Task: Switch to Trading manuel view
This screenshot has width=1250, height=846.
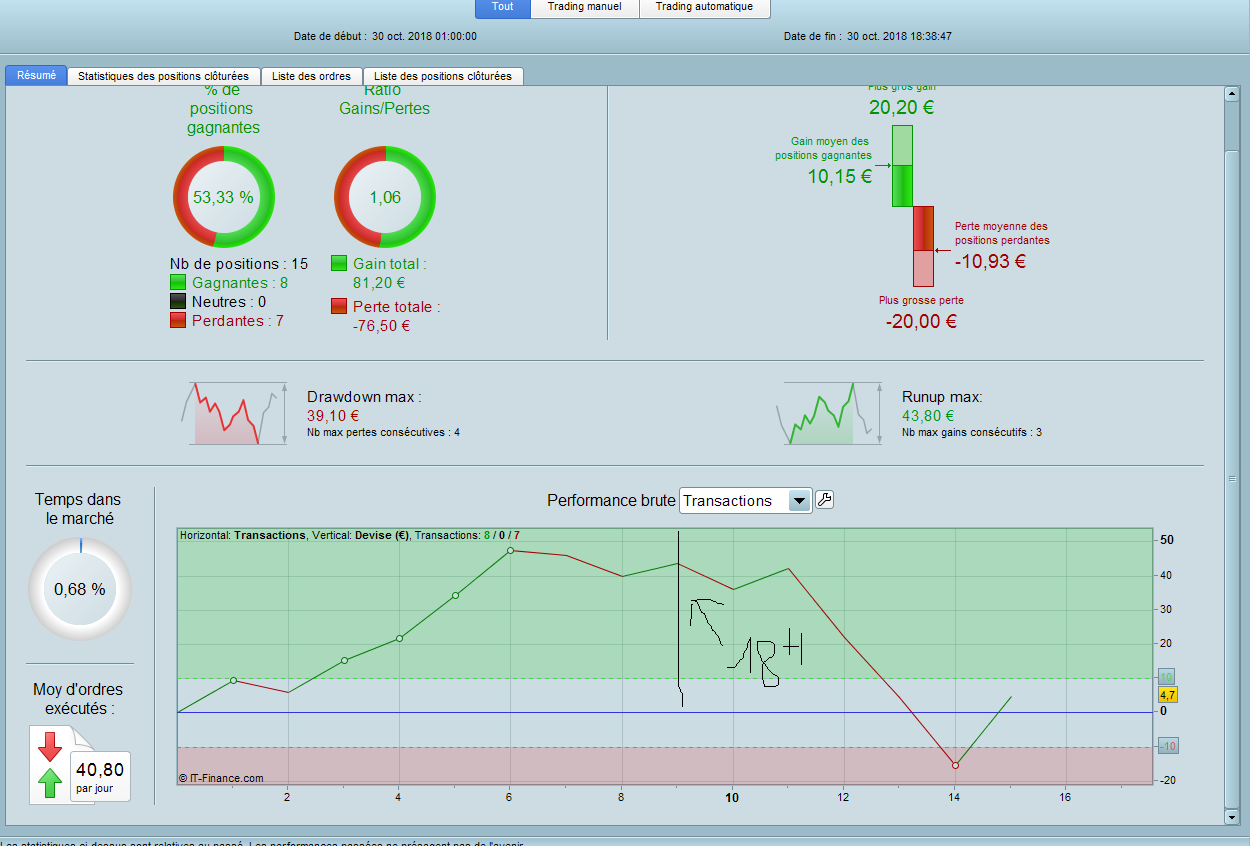Action: (x=585, y=7)
